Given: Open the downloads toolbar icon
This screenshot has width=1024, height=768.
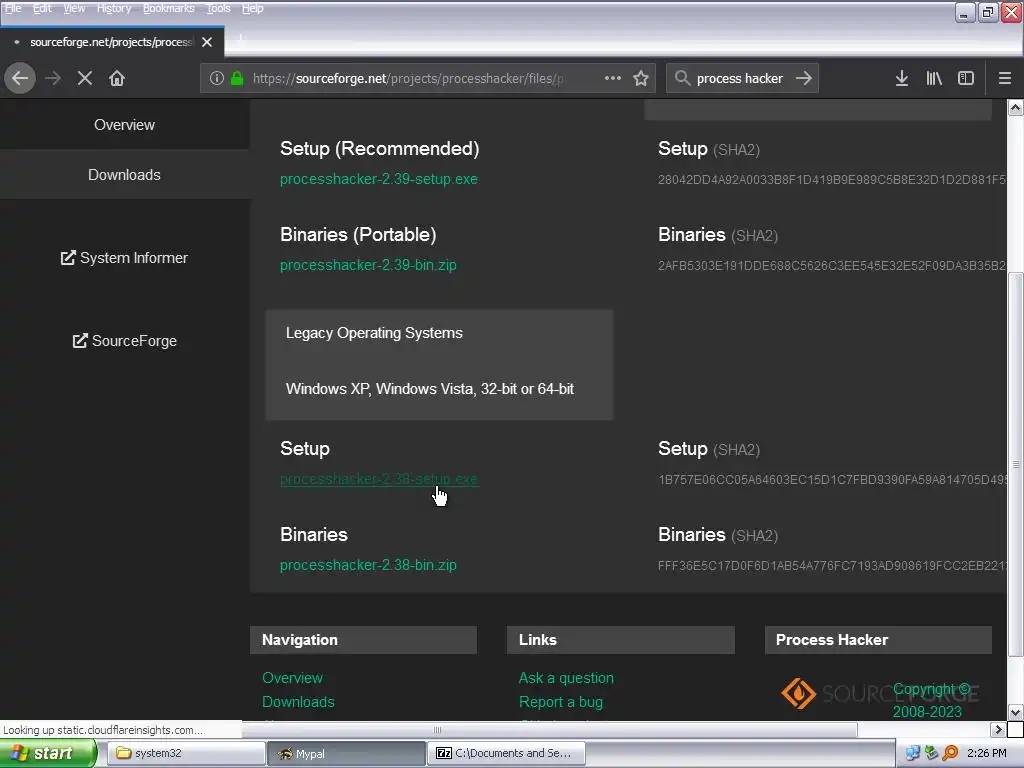Looking at the screenshot, I should [901, 78].
